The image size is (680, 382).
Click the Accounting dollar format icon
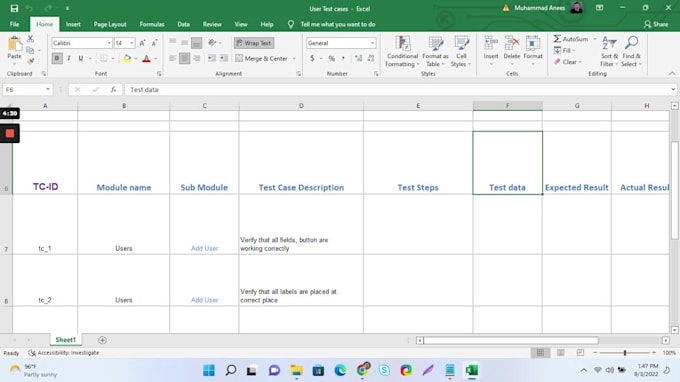[x=312, y=58]
